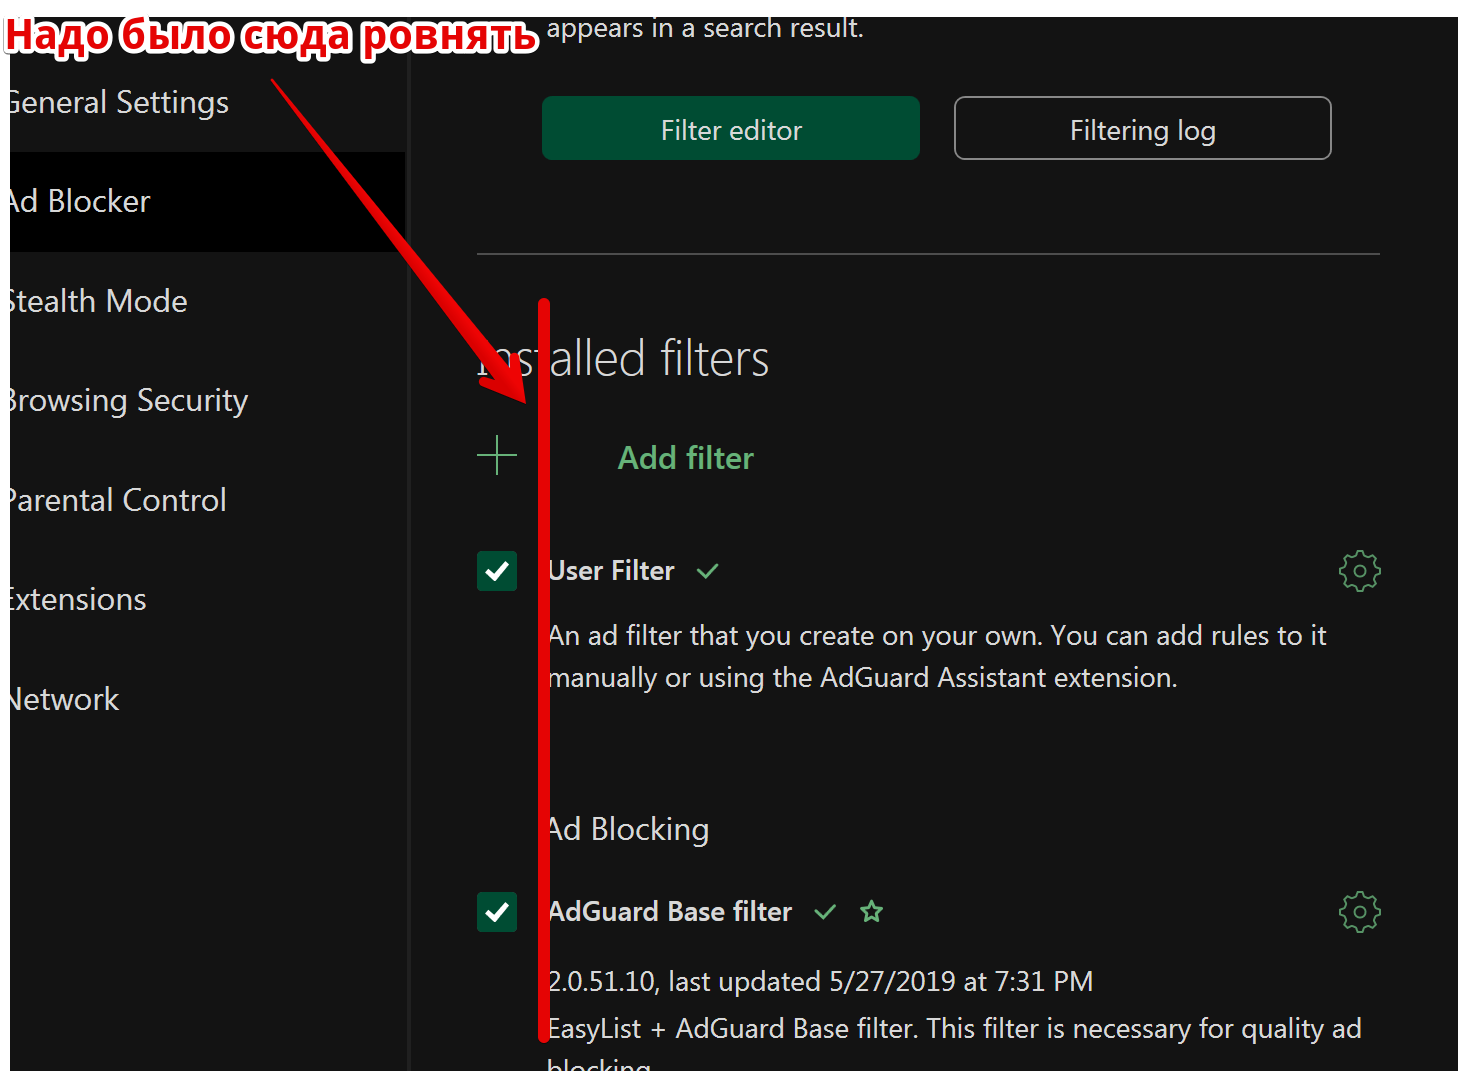
Task: Open the User Filter gear settings
Action: point(1359,571)
